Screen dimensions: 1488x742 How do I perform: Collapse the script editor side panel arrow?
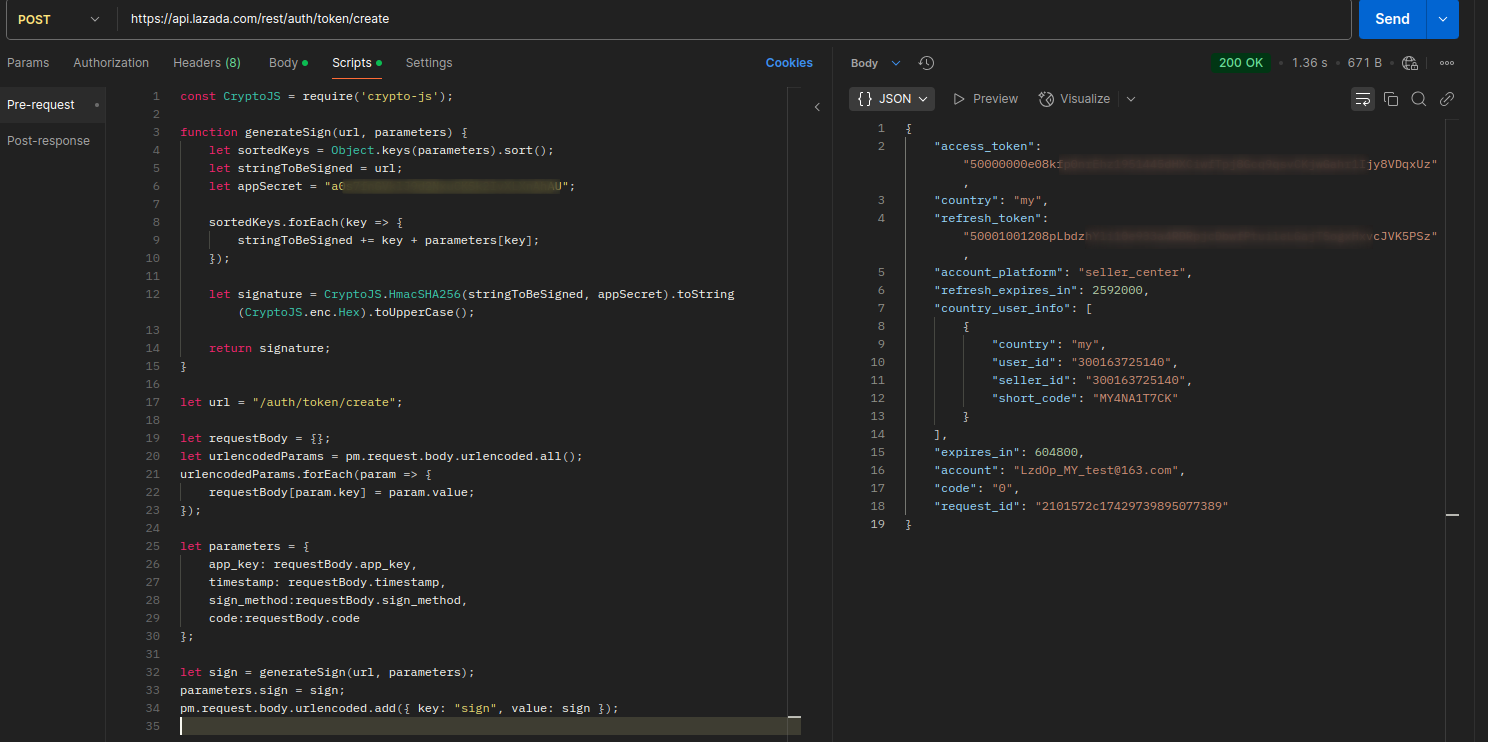tap(817, 107)
